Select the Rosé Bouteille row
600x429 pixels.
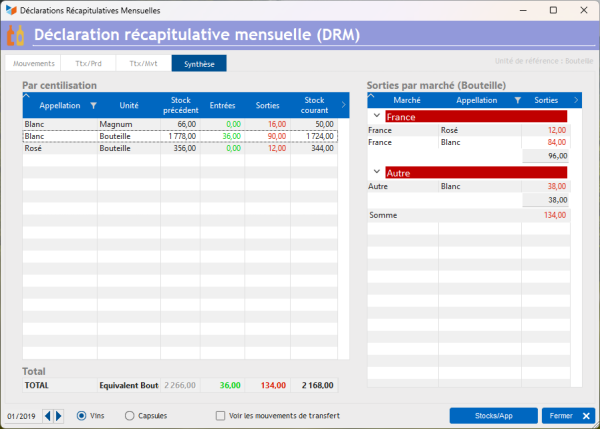click(180, 148)
